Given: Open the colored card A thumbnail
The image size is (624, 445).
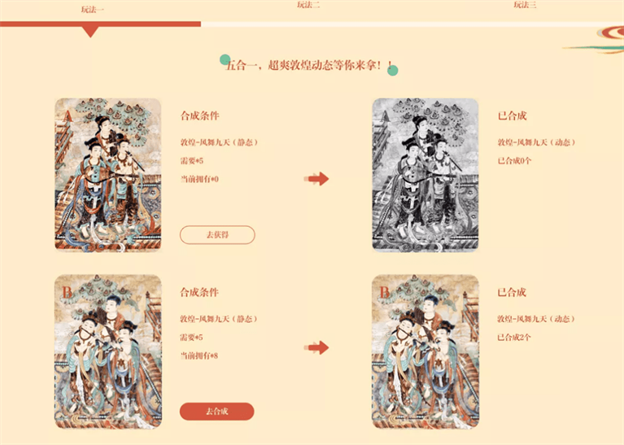Looking at the screenshot, I should click(x=108, y=175).
